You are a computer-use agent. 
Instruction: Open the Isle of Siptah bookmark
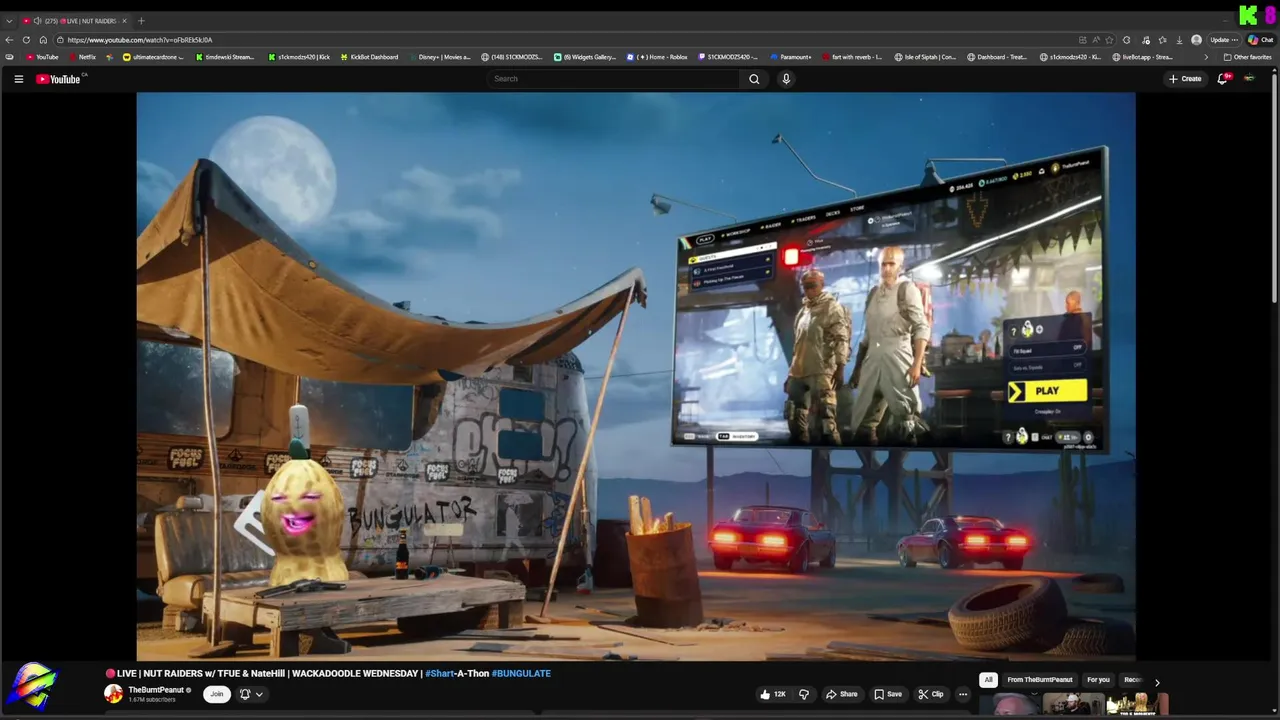pyautogui.click(x=925, y=57)
